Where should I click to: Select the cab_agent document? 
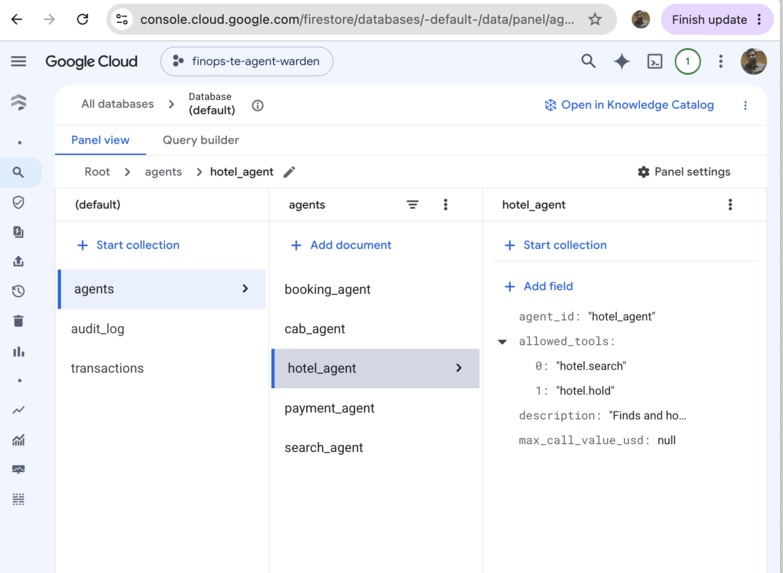tap(315, 329)
